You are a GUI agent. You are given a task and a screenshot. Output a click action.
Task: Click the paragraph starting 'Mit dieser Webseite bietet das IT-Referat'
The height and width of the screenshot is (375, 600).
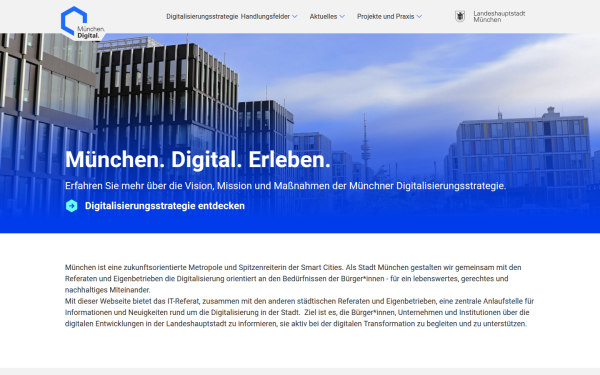click(x=299, y=312)
